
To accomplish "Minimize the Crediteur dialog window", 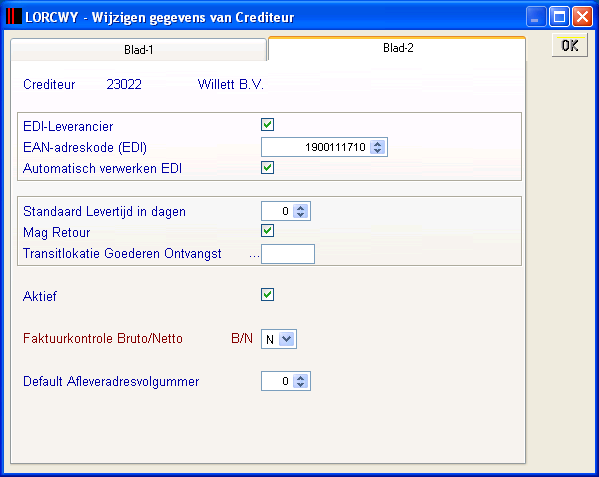I will pyautogui.click(x=536, y=17).
